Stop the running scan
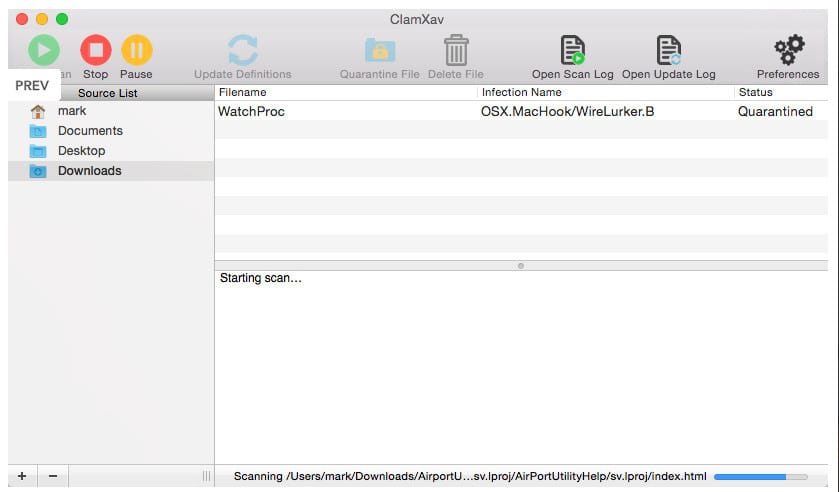The width and height of the screenshot is (839, 492). click(x=96, y=50)
